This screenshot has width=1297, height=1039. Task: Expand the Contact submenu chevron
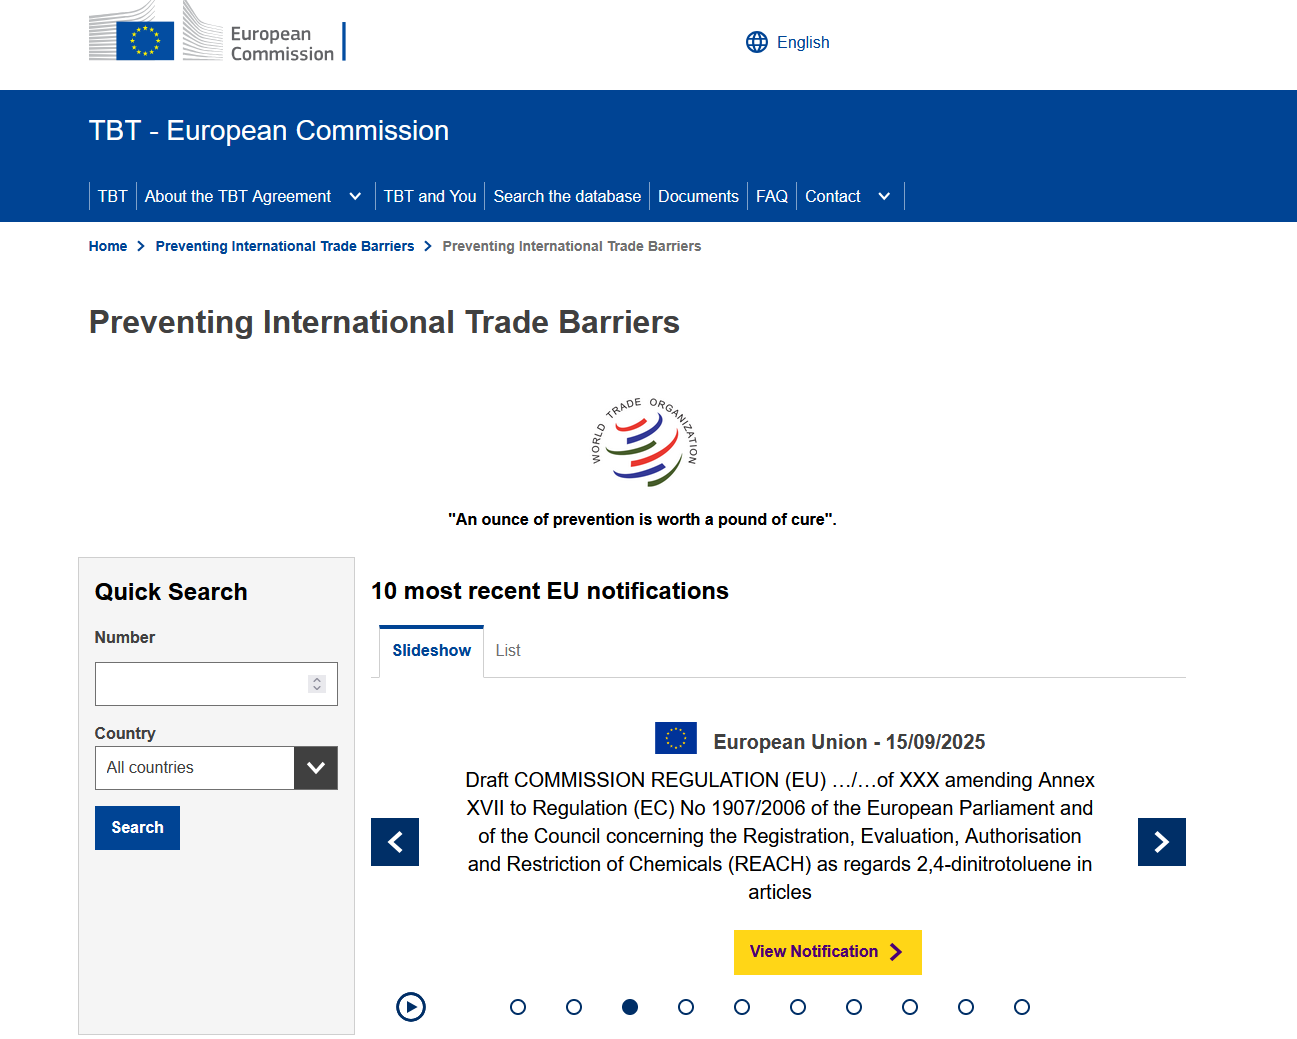tap(884, 196)
